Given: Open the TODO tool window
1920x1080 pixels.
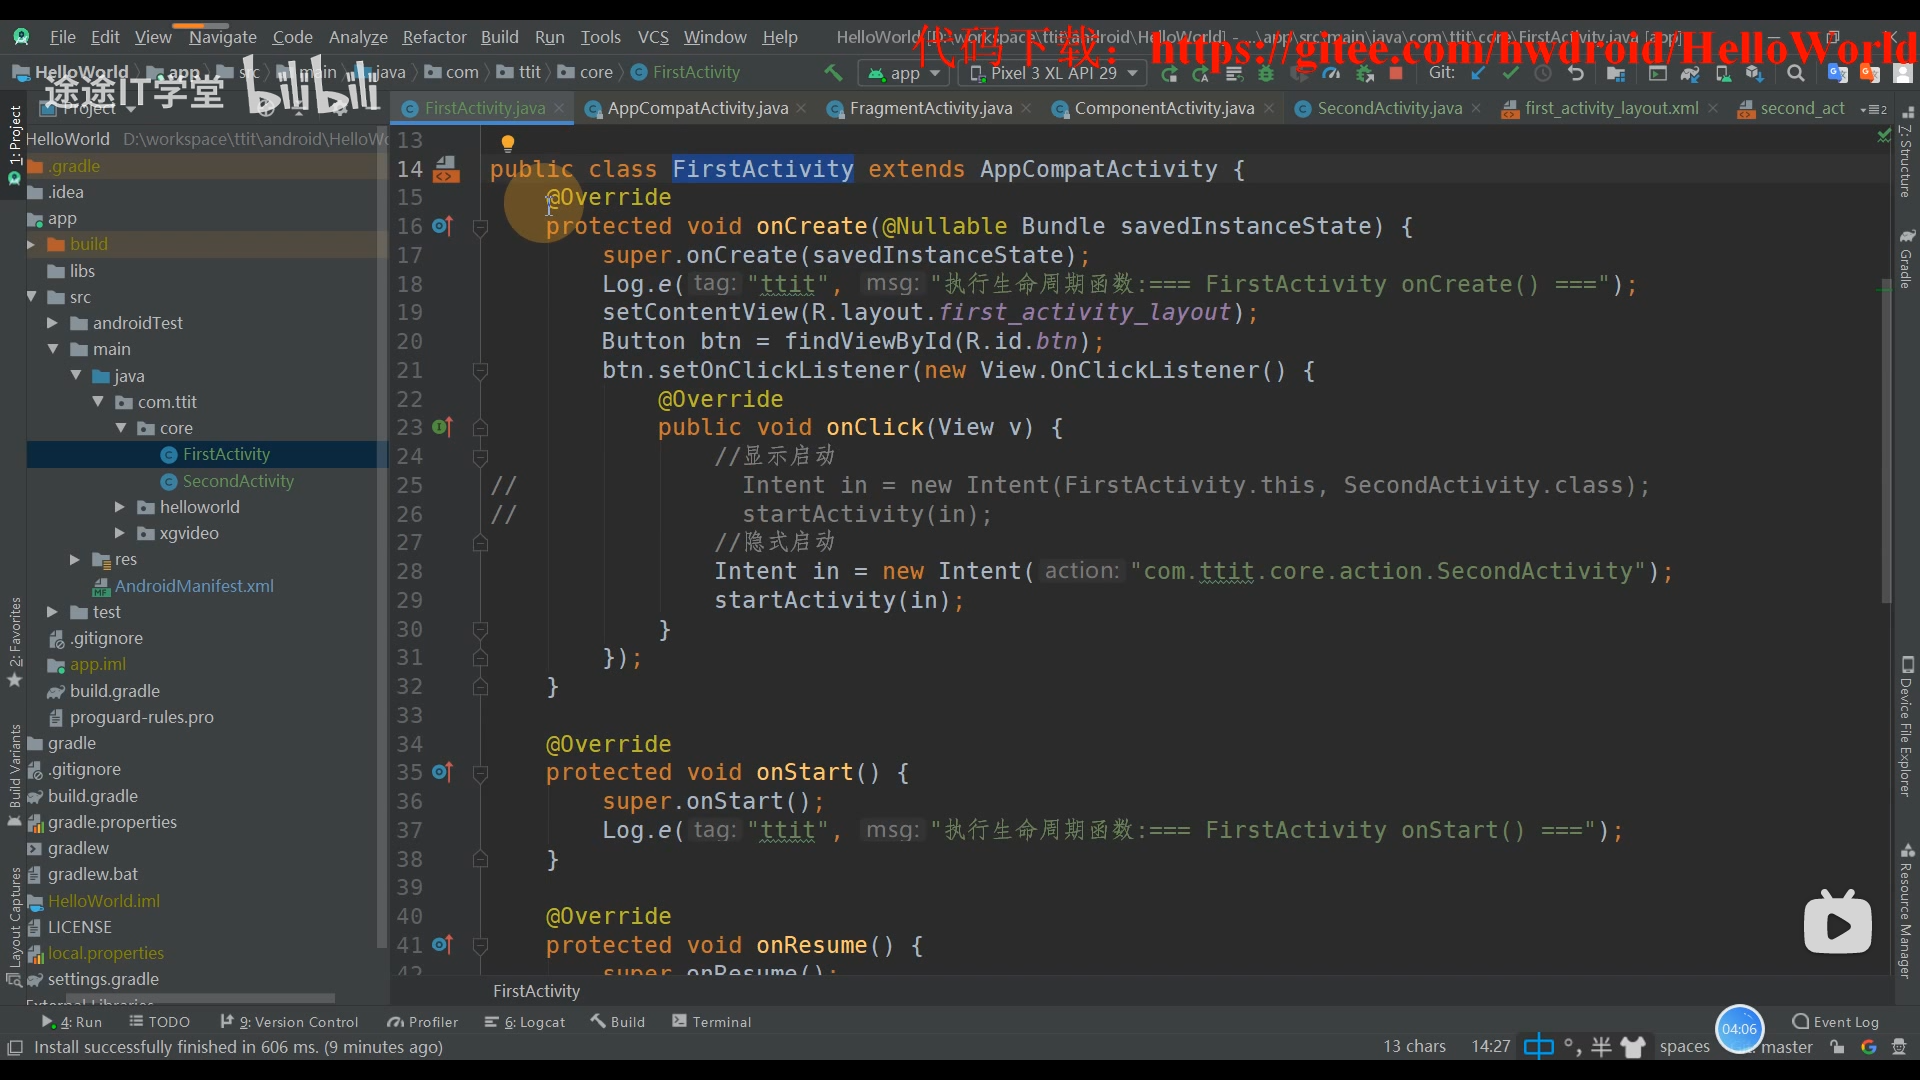Looking at the screenshot, I should tap(160, 1022).
